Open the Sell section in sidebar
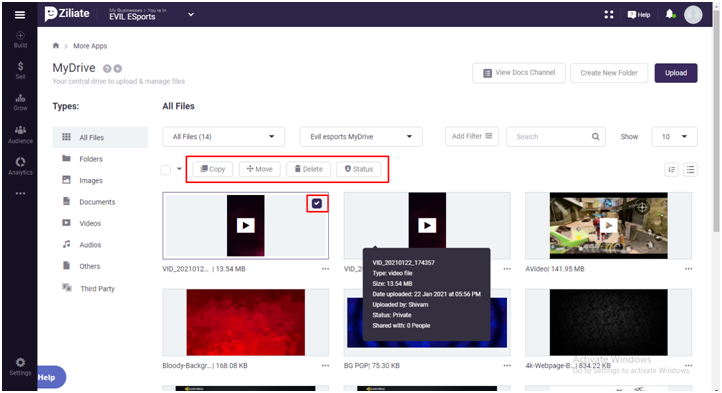This screenshot has height=393, width=722. click(20, 70)
